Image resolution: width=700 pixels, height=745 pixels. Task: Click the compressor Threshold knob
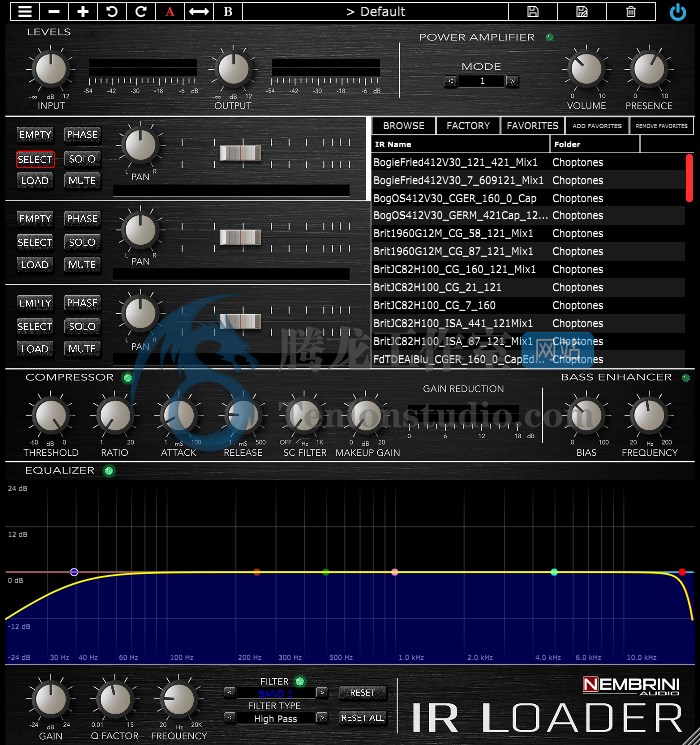[x=50, y=416]
